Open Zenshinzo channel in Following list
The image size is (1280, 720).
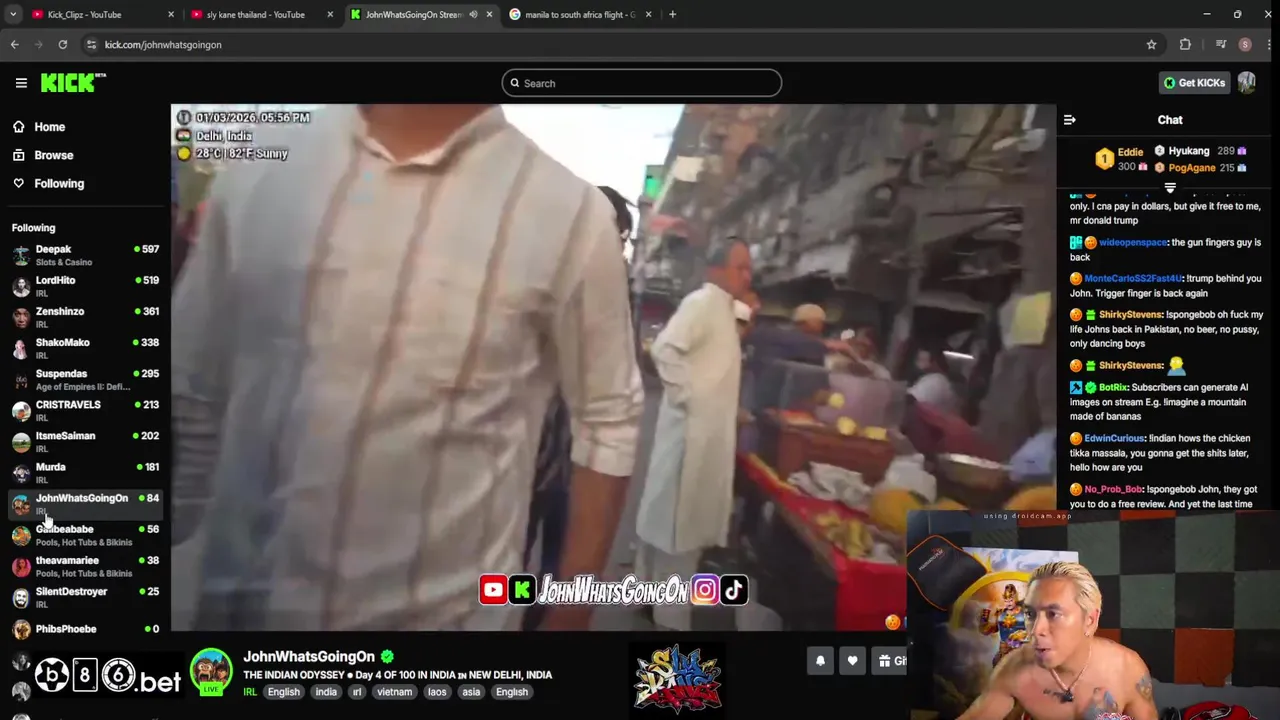pos(85,317)
